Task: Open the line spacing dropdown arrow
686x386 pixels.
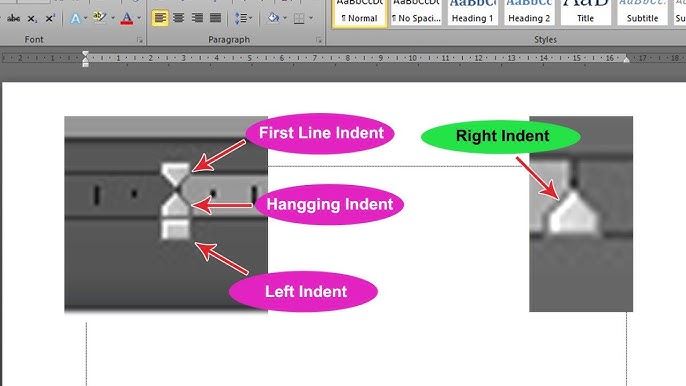Action: pyautogui.click(x=250, y=18)
